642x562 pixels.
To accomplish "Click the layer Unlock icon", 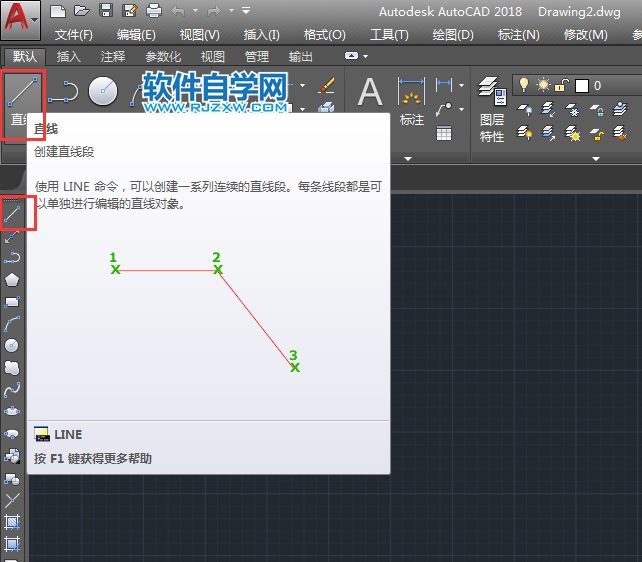I will pos(597,133).
